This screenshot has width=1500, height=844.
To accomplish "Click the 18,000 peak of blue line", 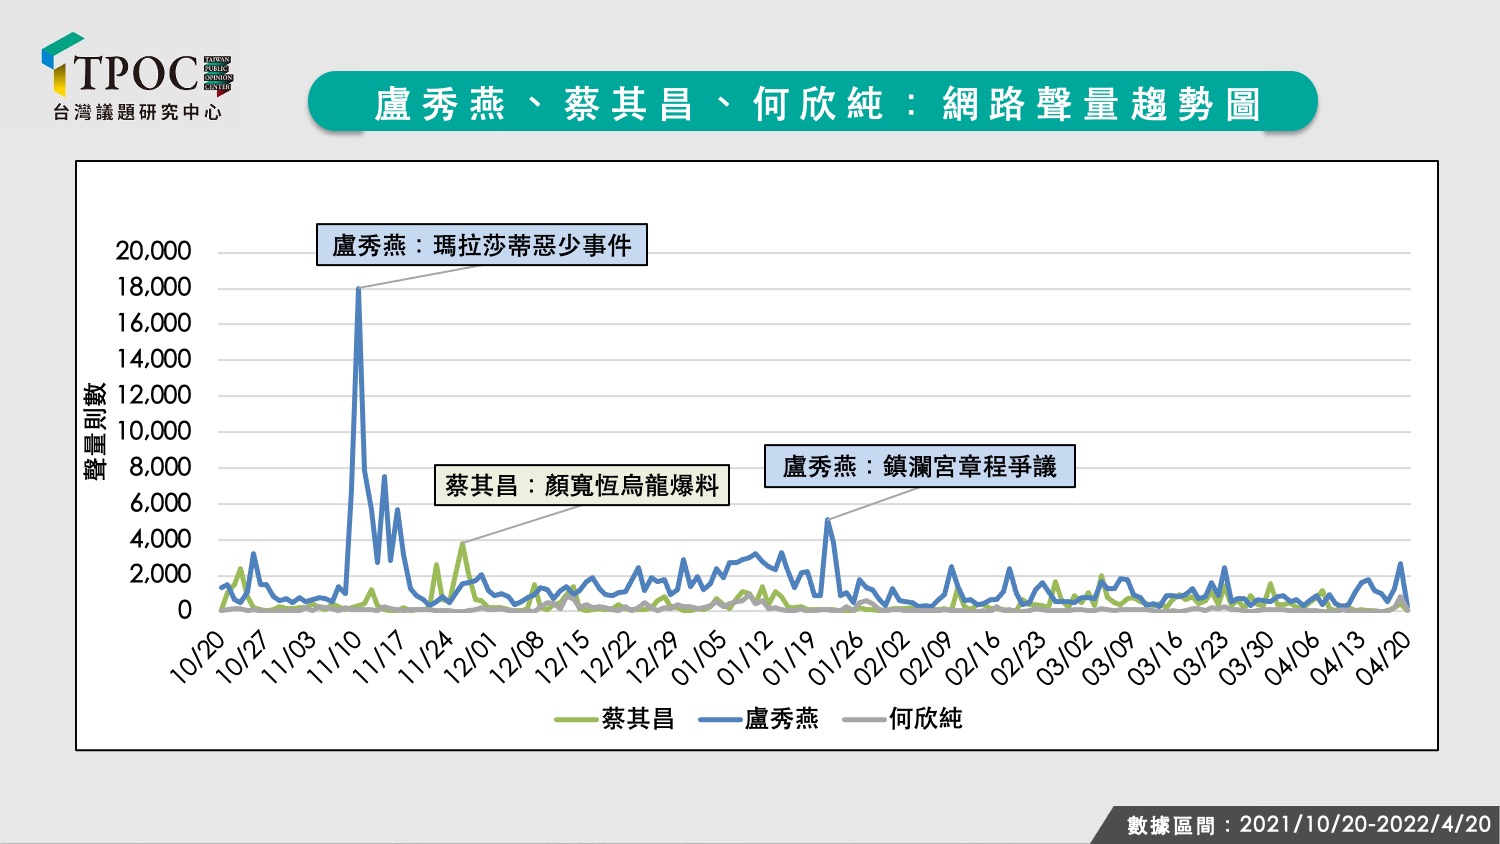I will [358, 289].
